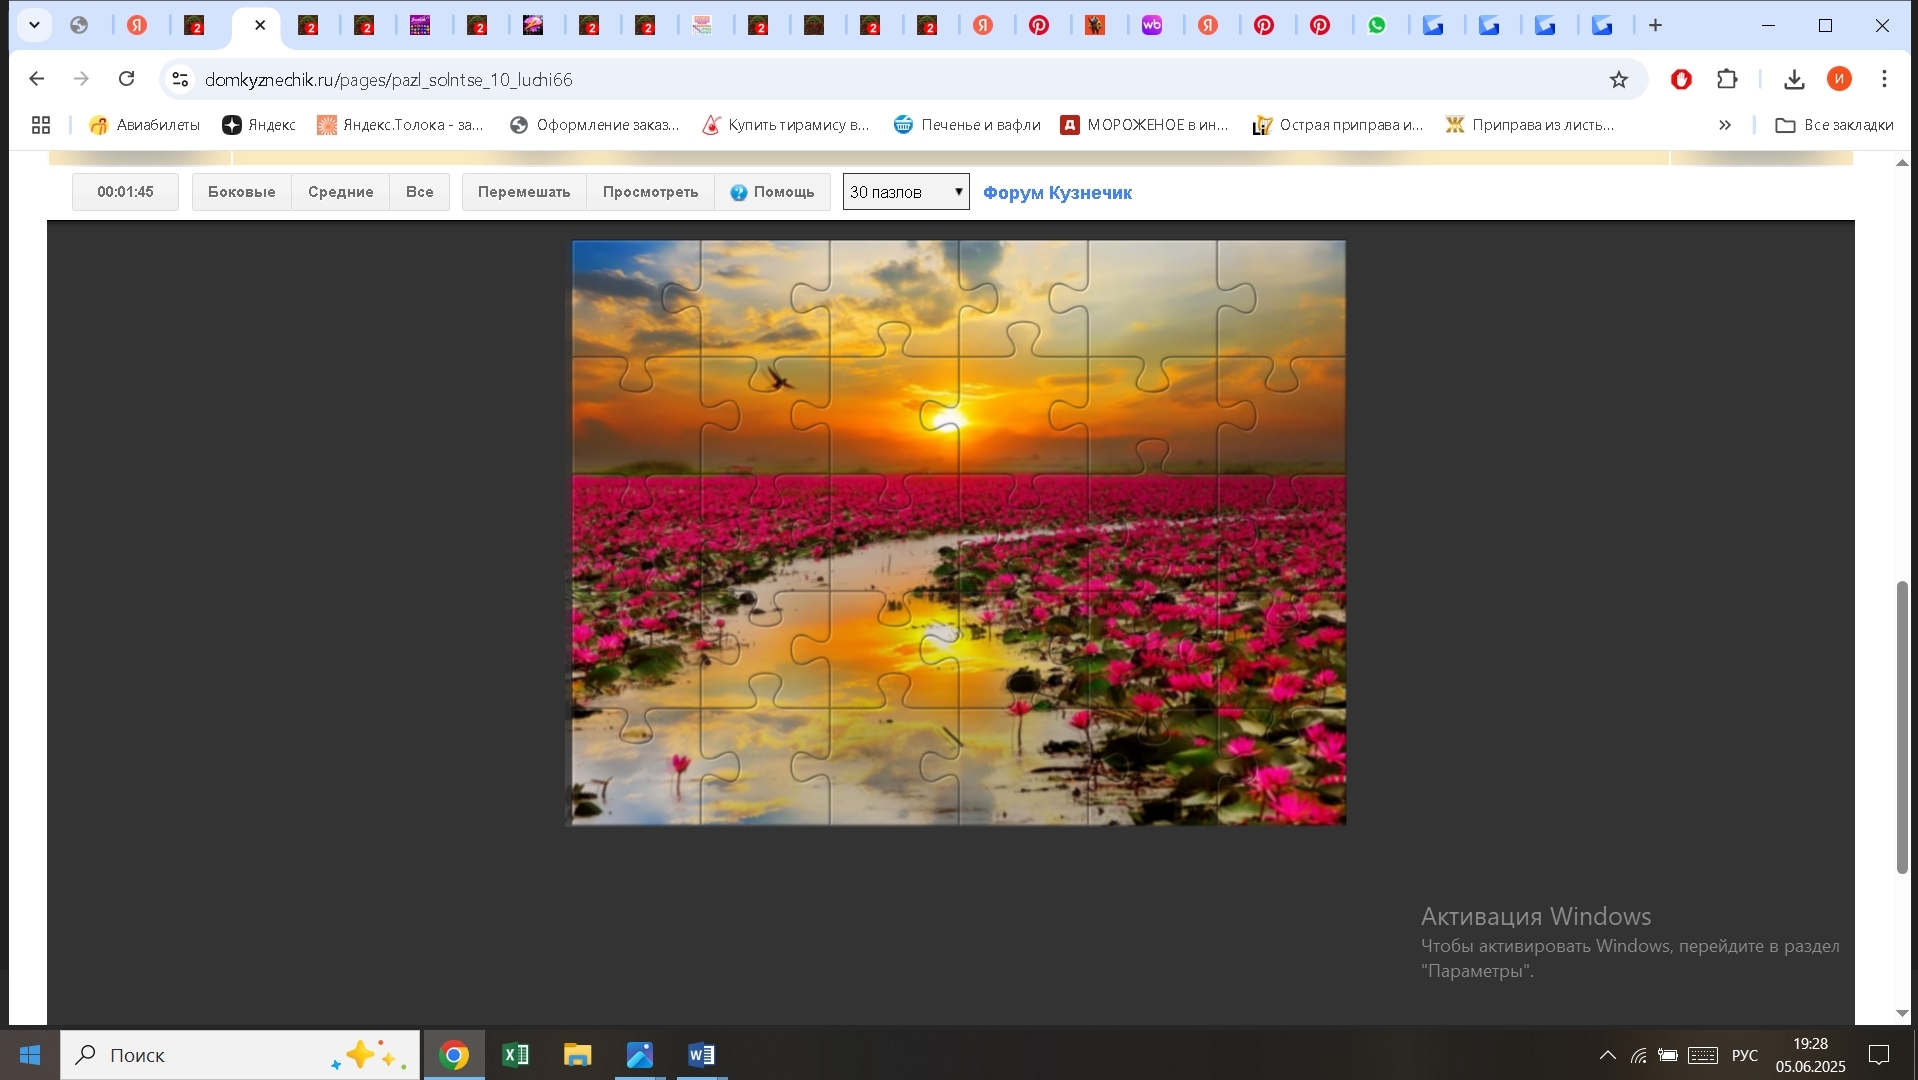Image resolution: width=1918 pixels, height=1080 pixels.
Task: Go back to the previous page
Action: pos(37,79)
